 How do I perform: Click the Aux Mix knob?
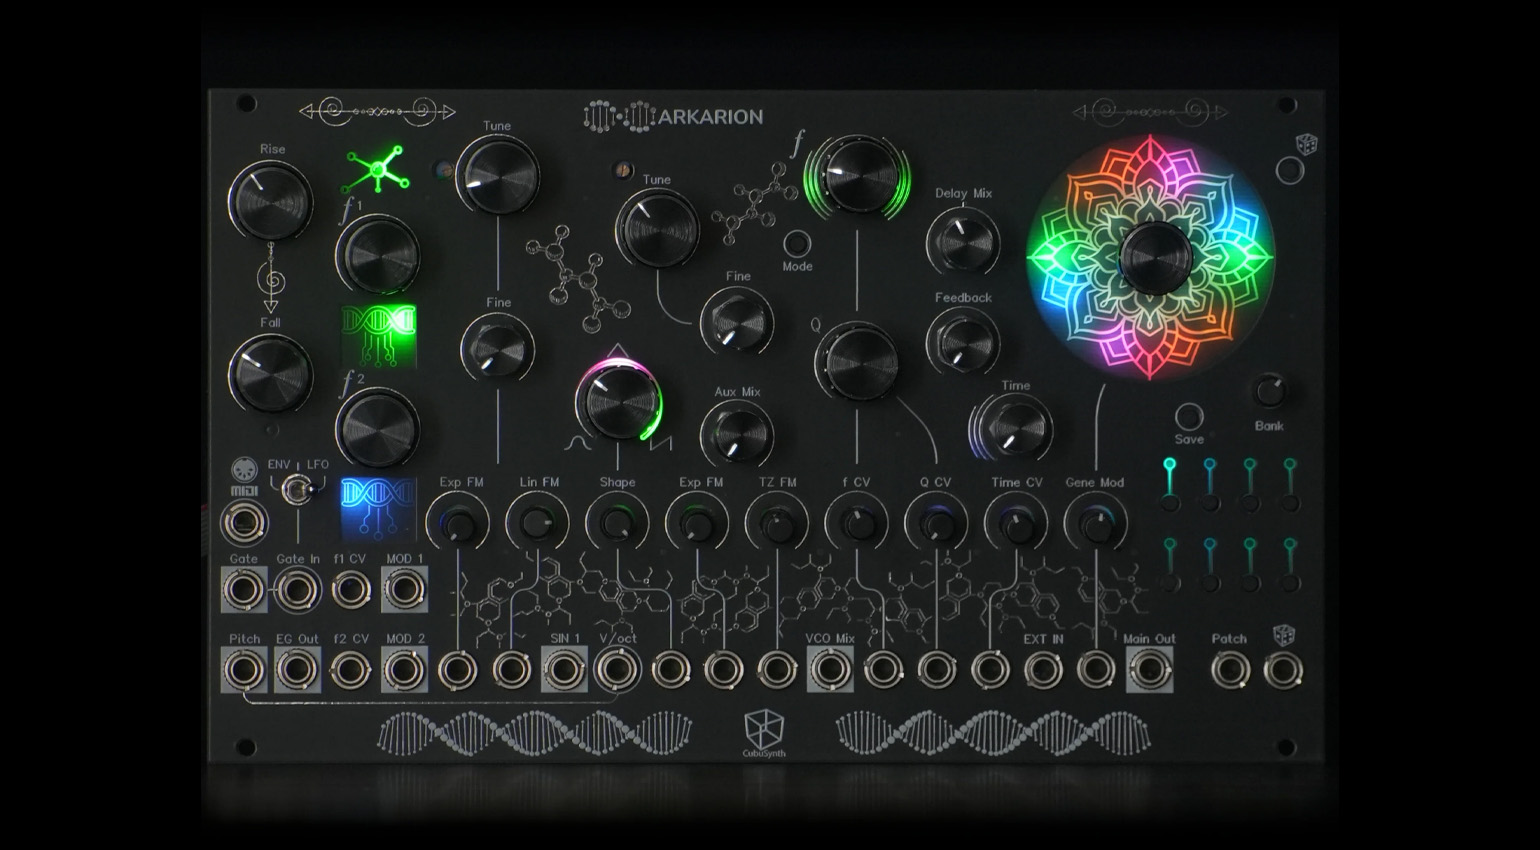737,436
